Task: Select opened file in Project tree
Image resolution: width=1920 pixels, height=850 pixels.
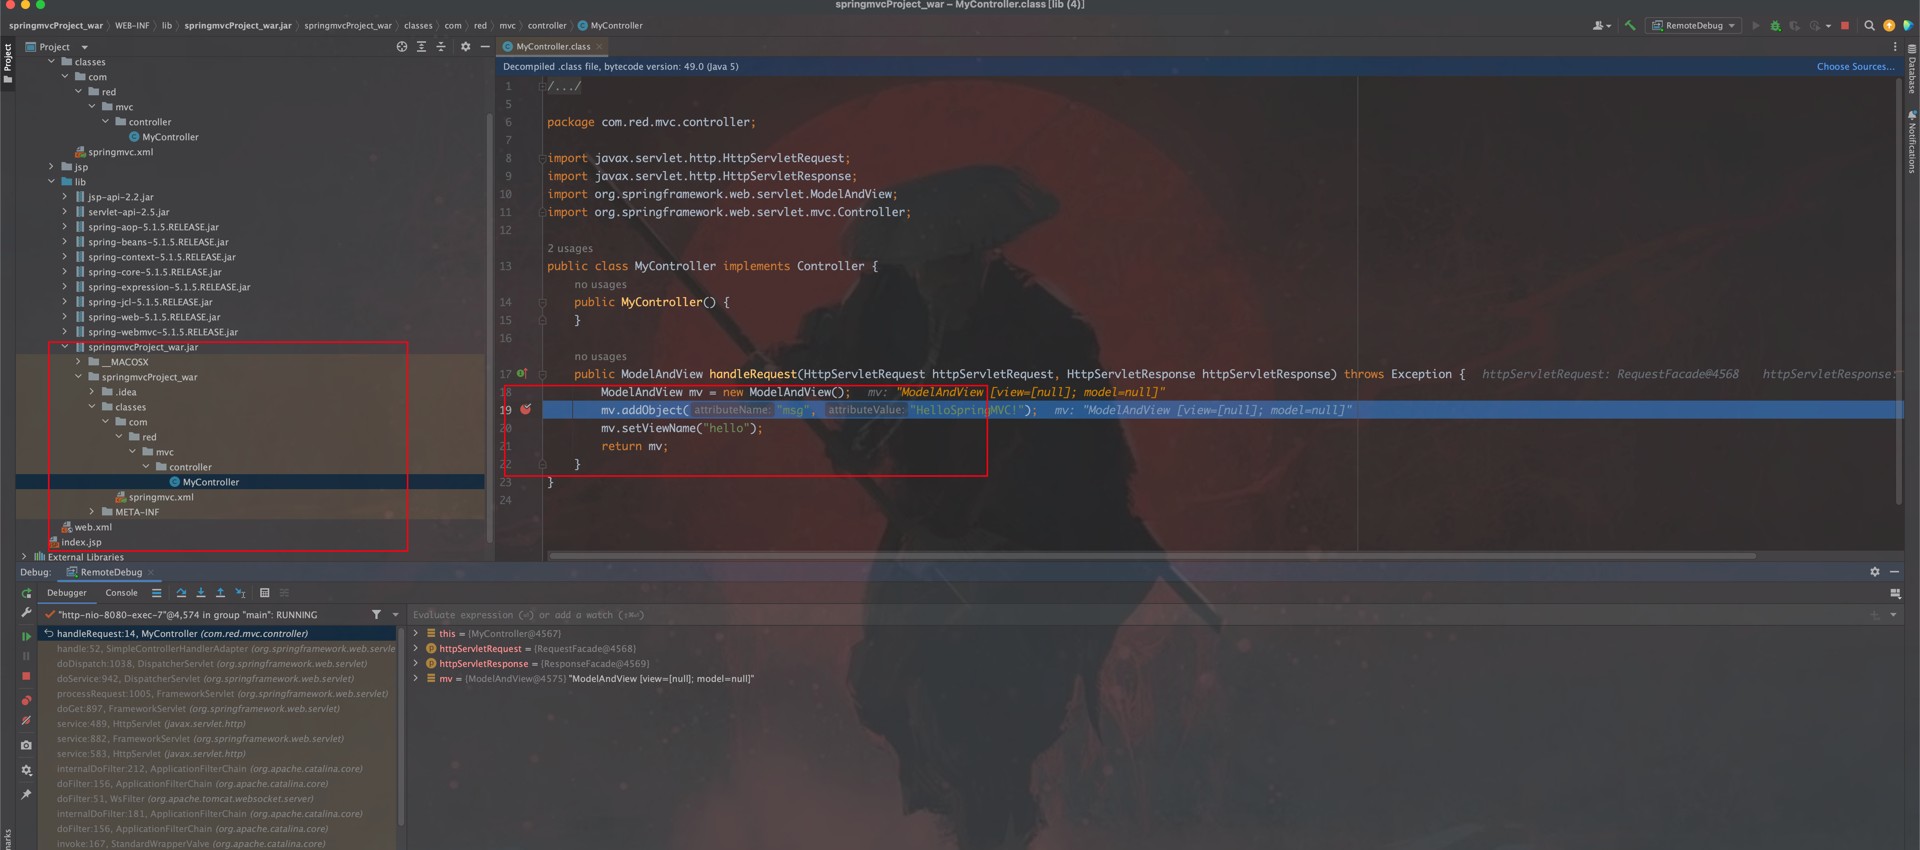Action: click(x=402, y=47)
